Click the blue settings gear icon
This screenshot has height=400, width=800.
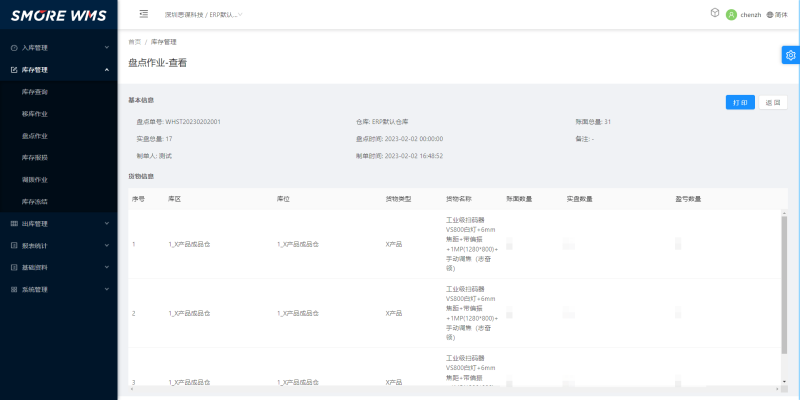click(x=791, y=55)
